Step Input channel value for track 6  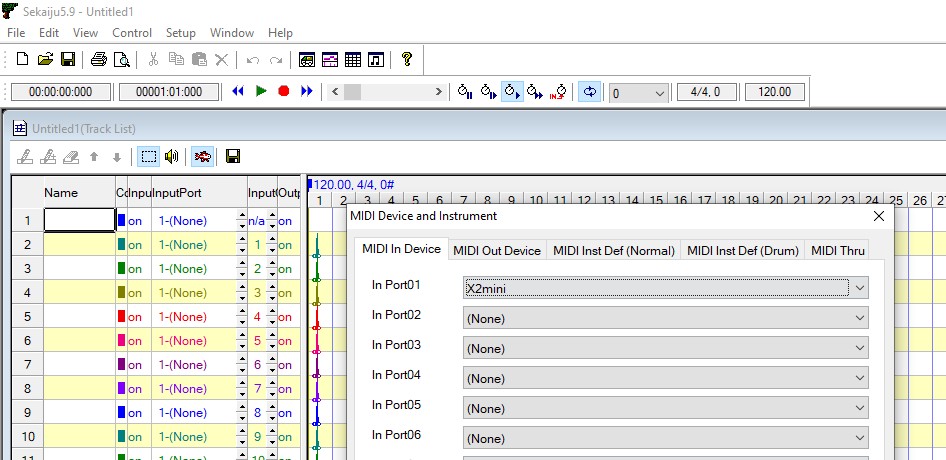(x=272, y=341)
